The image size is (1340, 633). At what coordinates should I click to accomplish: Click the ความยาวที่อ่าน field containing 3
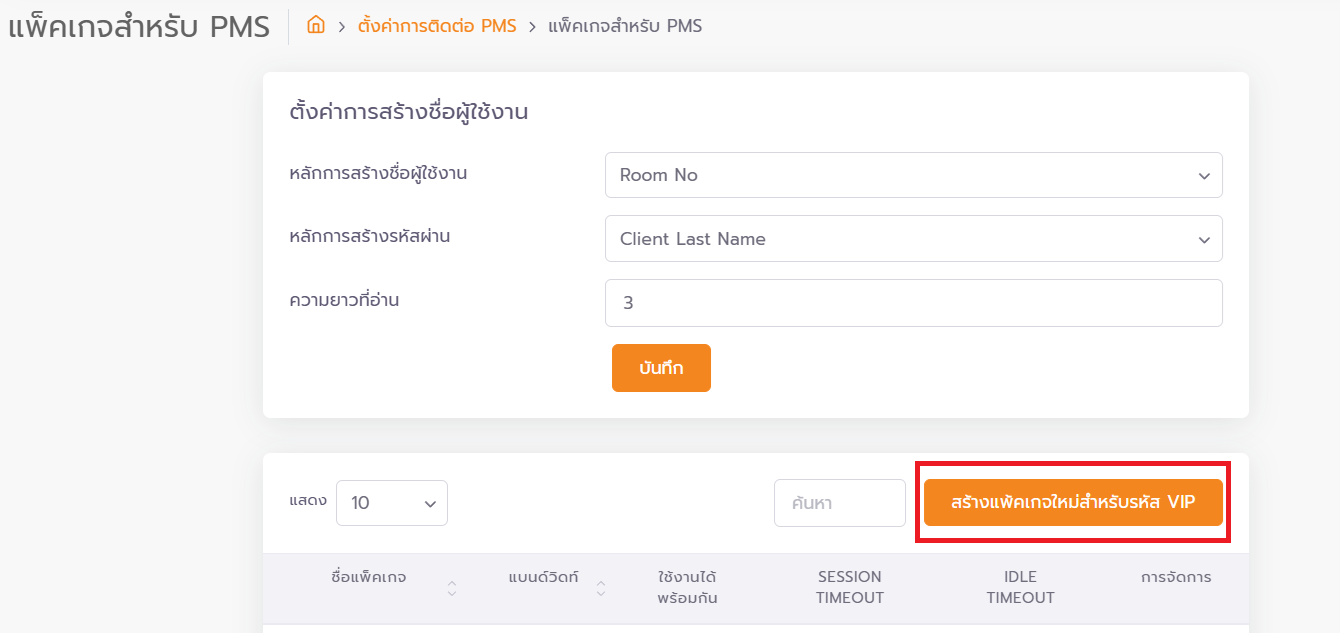tap(913, 303)
